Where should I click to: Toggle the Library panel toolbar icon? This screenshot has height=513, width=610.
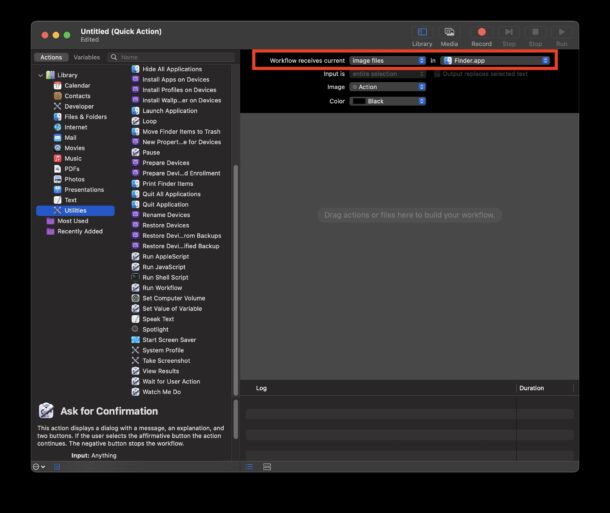421,33
